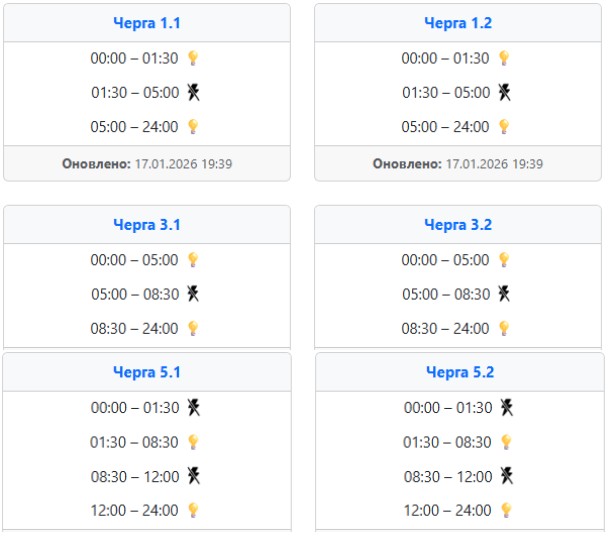Click lightbulb icon beside 05:00–24:00 in Черга 1.2
The image size is (611, 538).
point(505,126)
